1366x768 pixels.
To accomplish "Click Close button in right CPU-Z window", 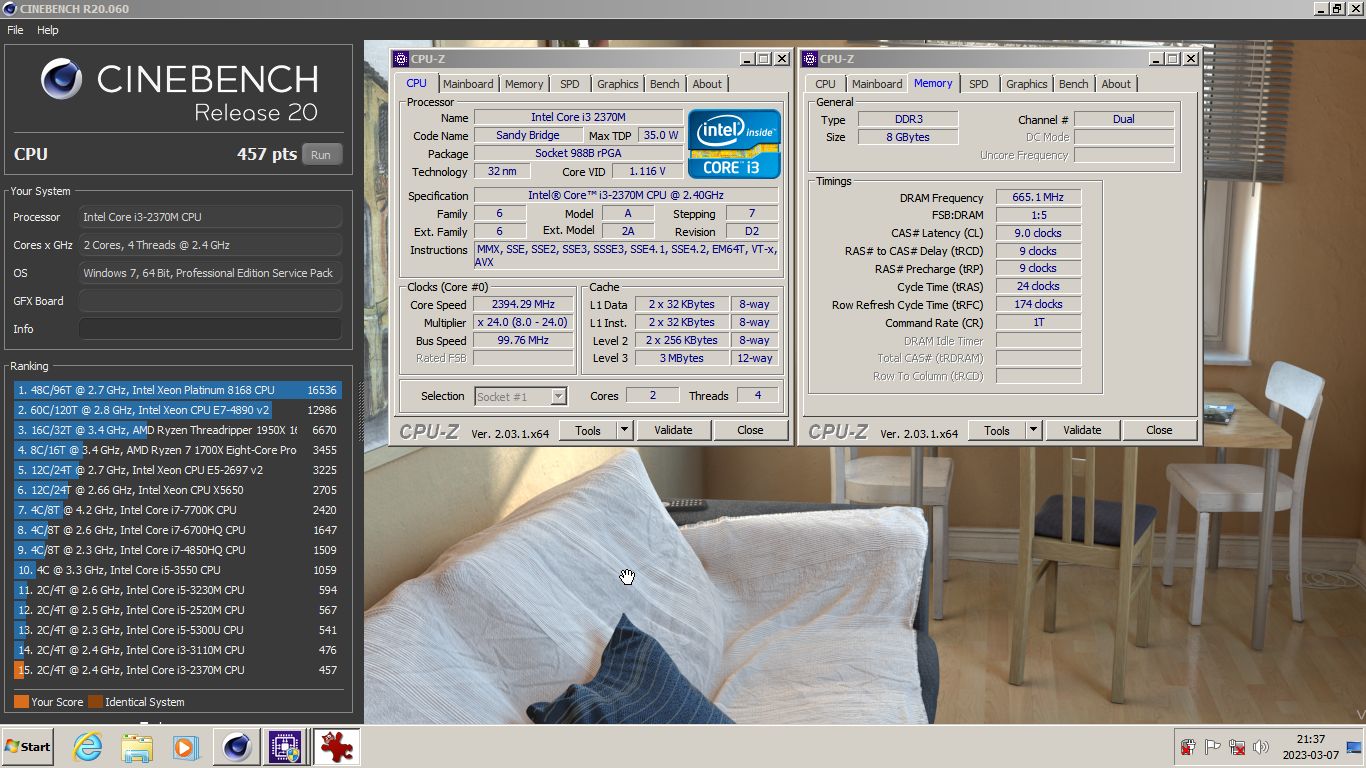I will pyautogui.click(x=1159, y=430).
